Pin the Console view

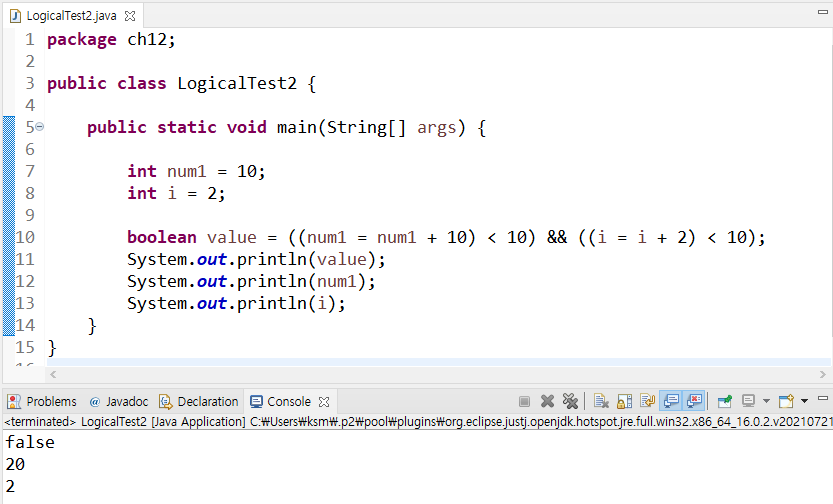(x=725, y=401)
